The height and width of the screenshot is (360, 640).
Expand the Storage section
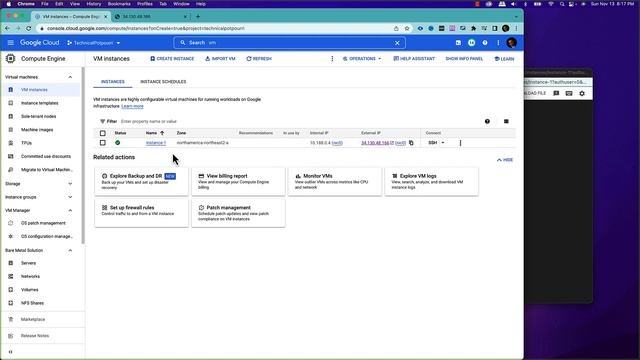pos(70,184)
